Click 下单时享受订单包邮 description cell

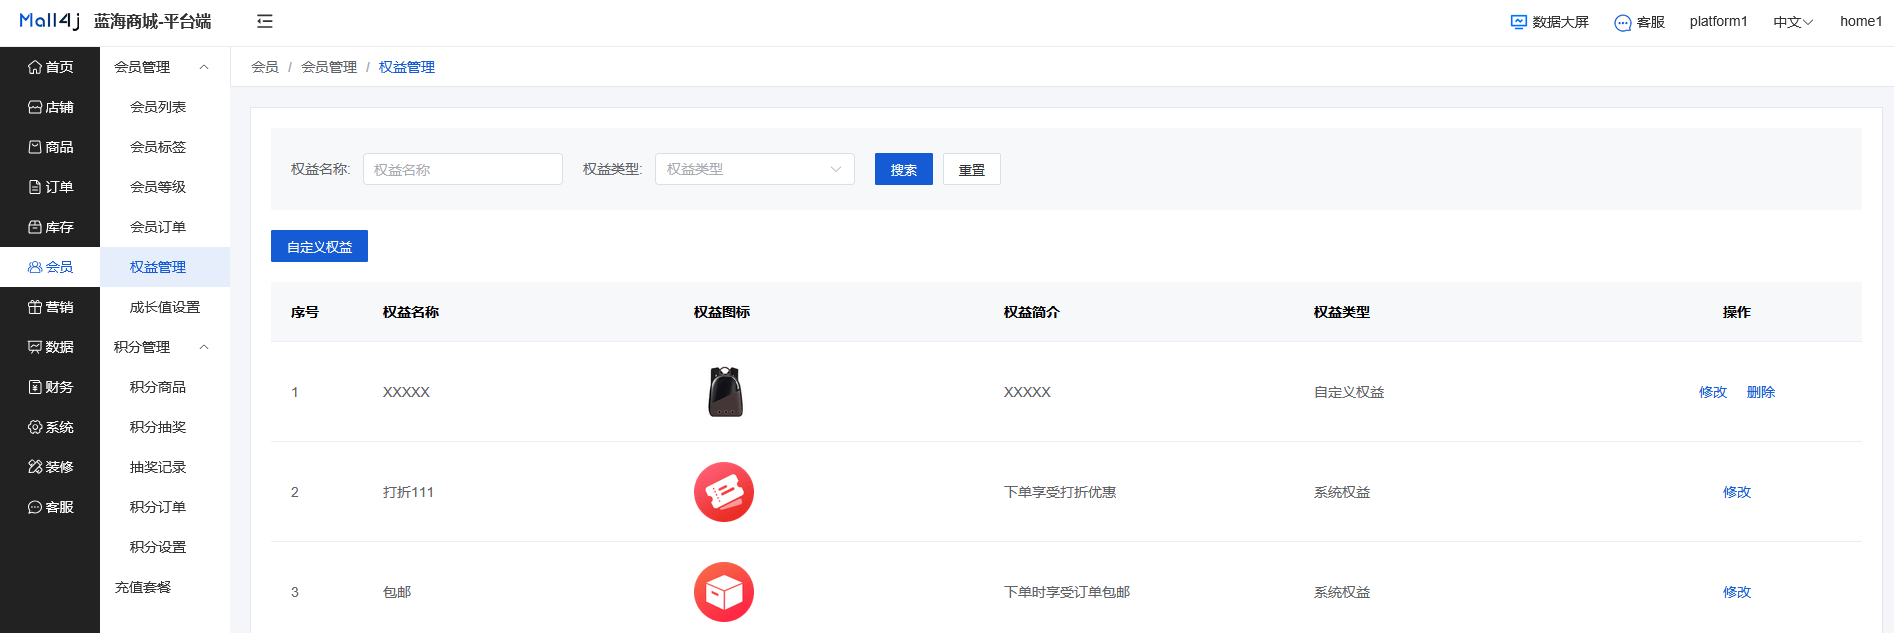point(1067,592)
